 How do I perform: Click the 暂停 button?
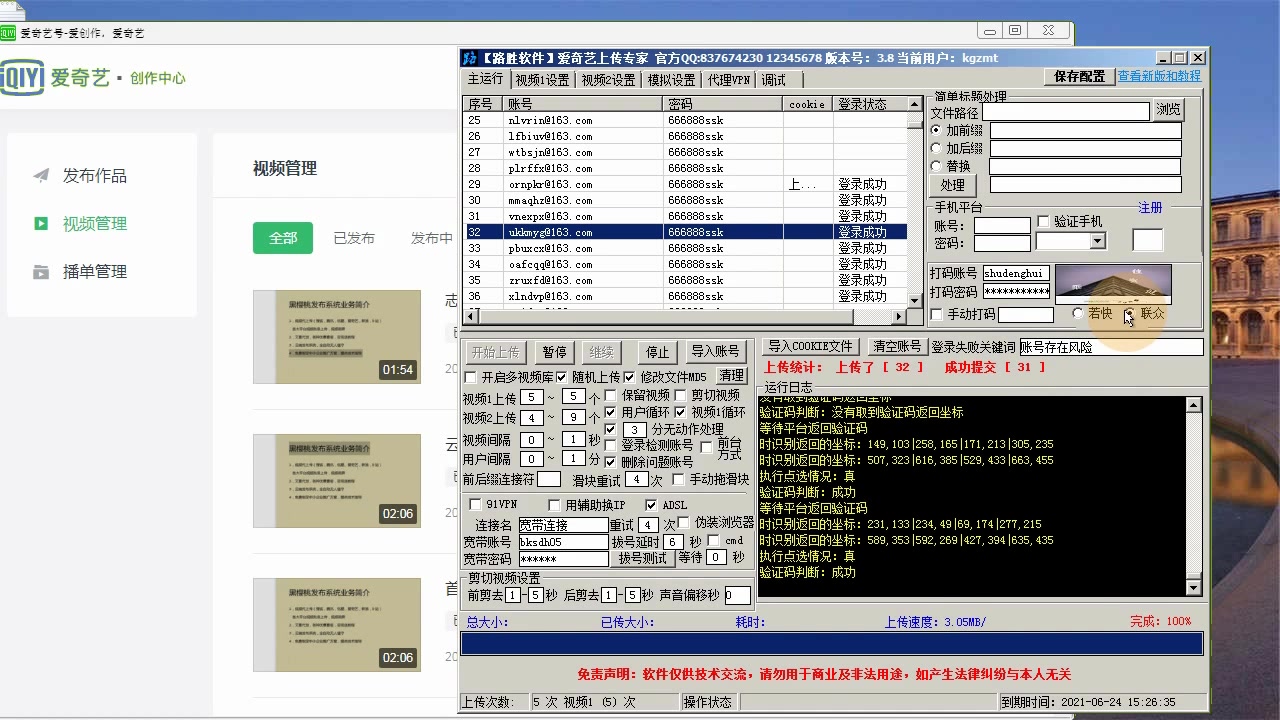tap(554, 352)
